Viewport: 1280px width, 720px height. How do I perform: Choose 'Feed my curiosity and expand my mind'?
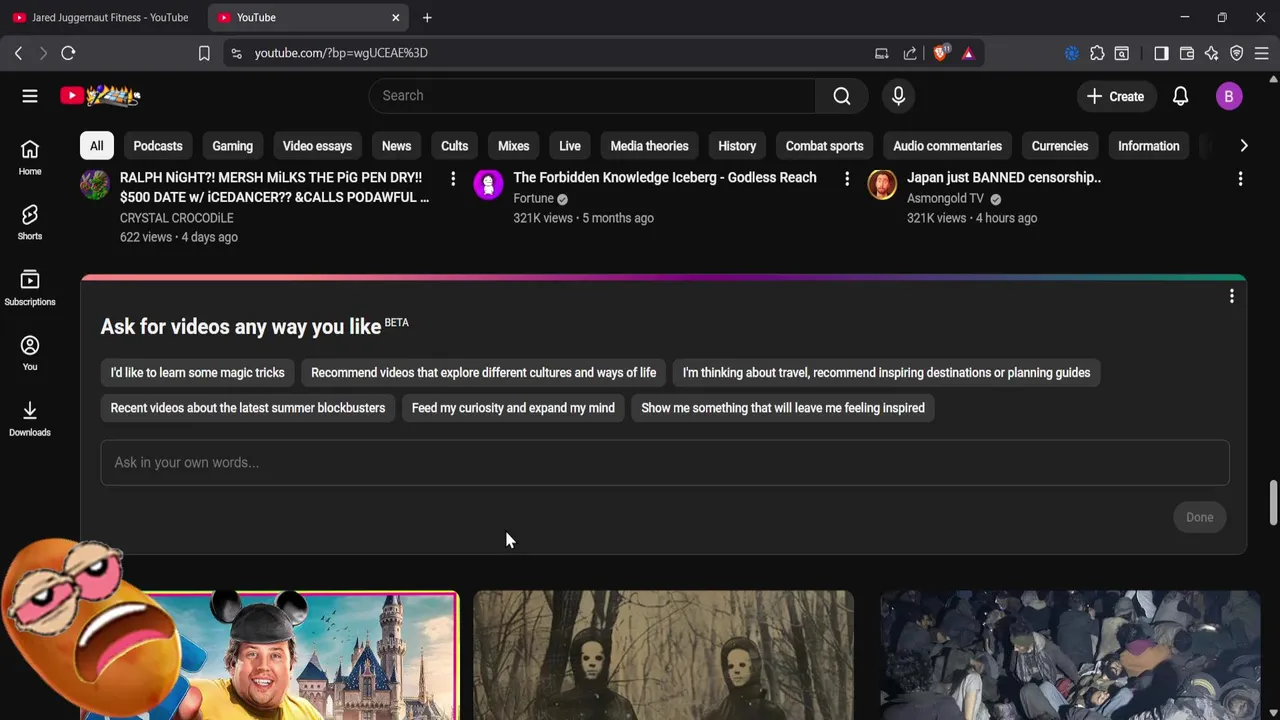point(513,408)
